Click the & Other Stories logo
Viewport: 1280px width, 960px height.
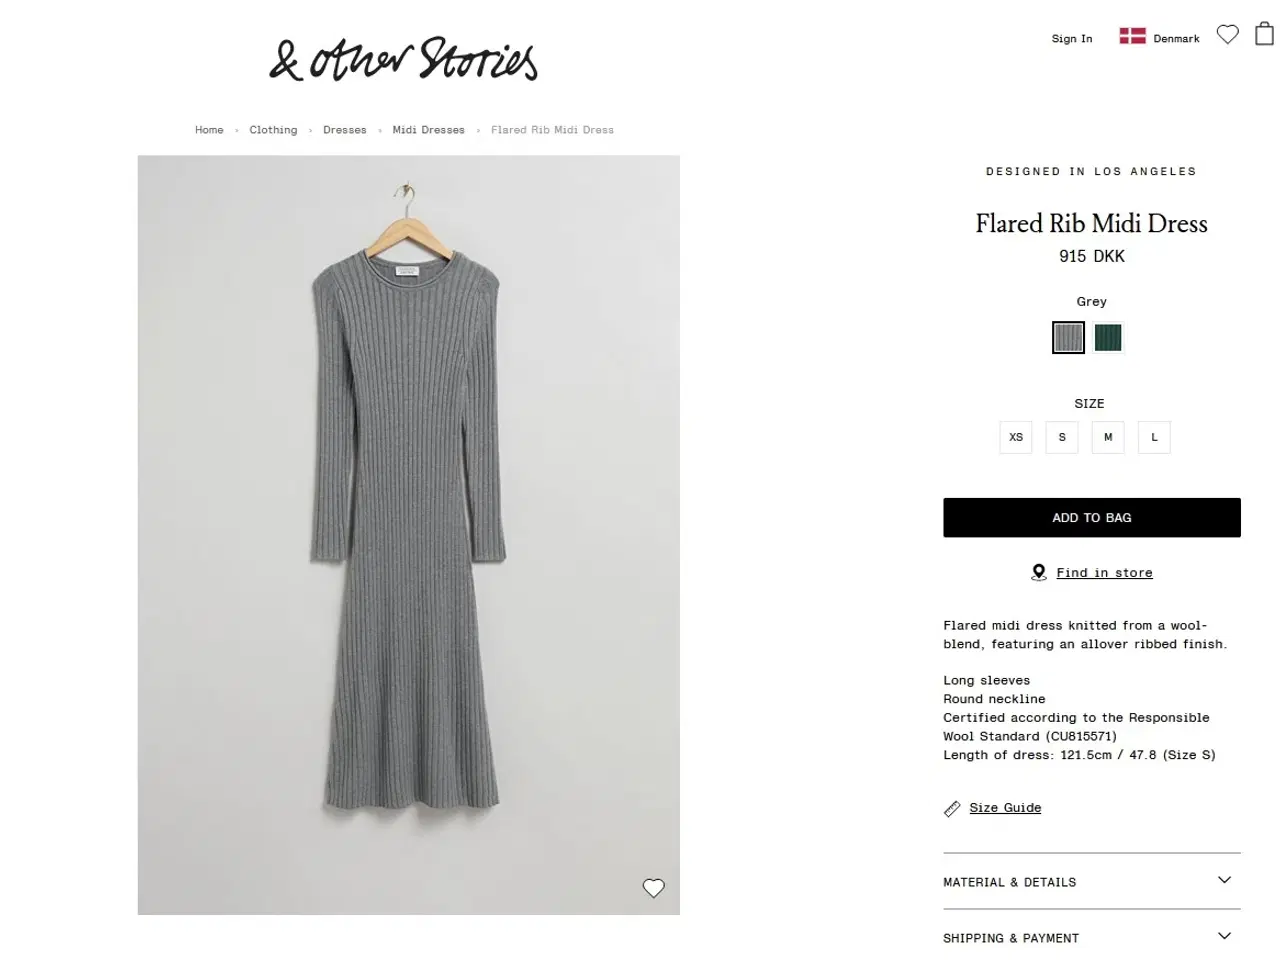(403, 59)
